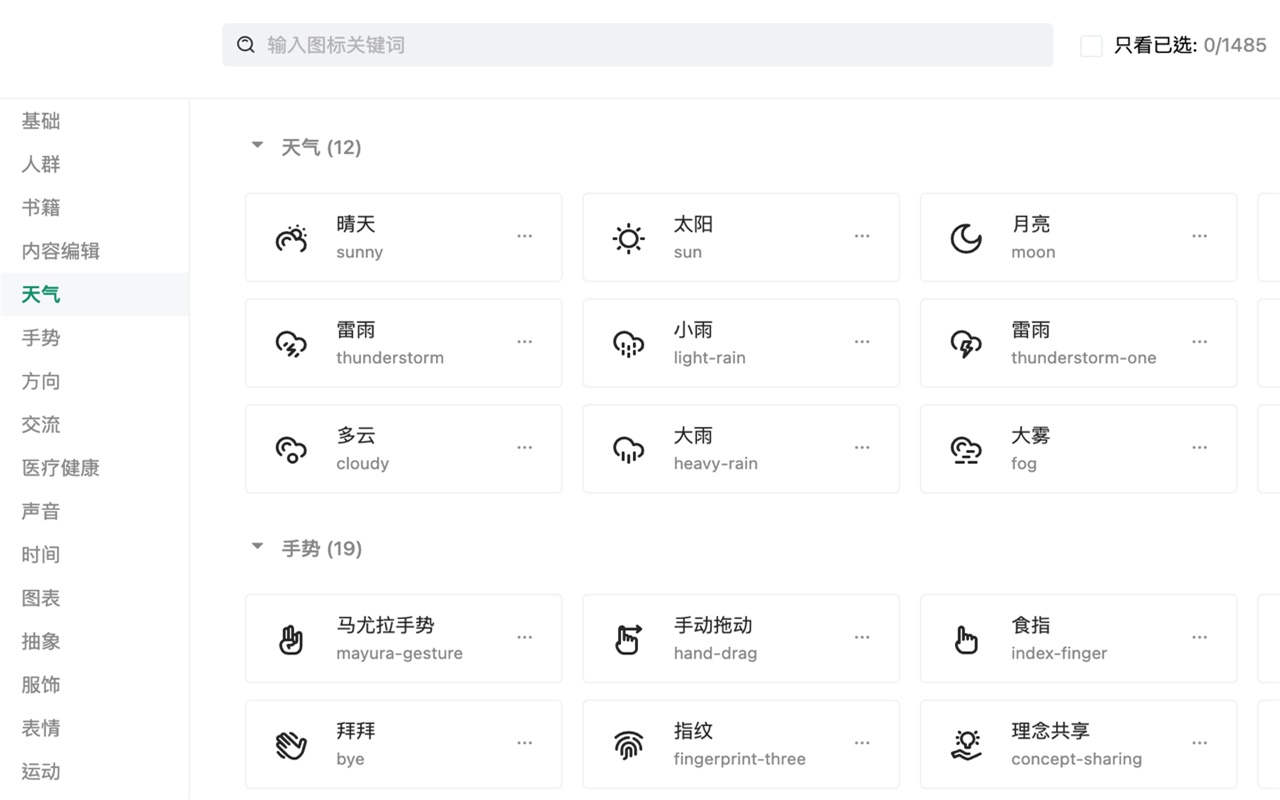
Task: Click the 理念共享 card title
Action: [x=1050, y=732]
